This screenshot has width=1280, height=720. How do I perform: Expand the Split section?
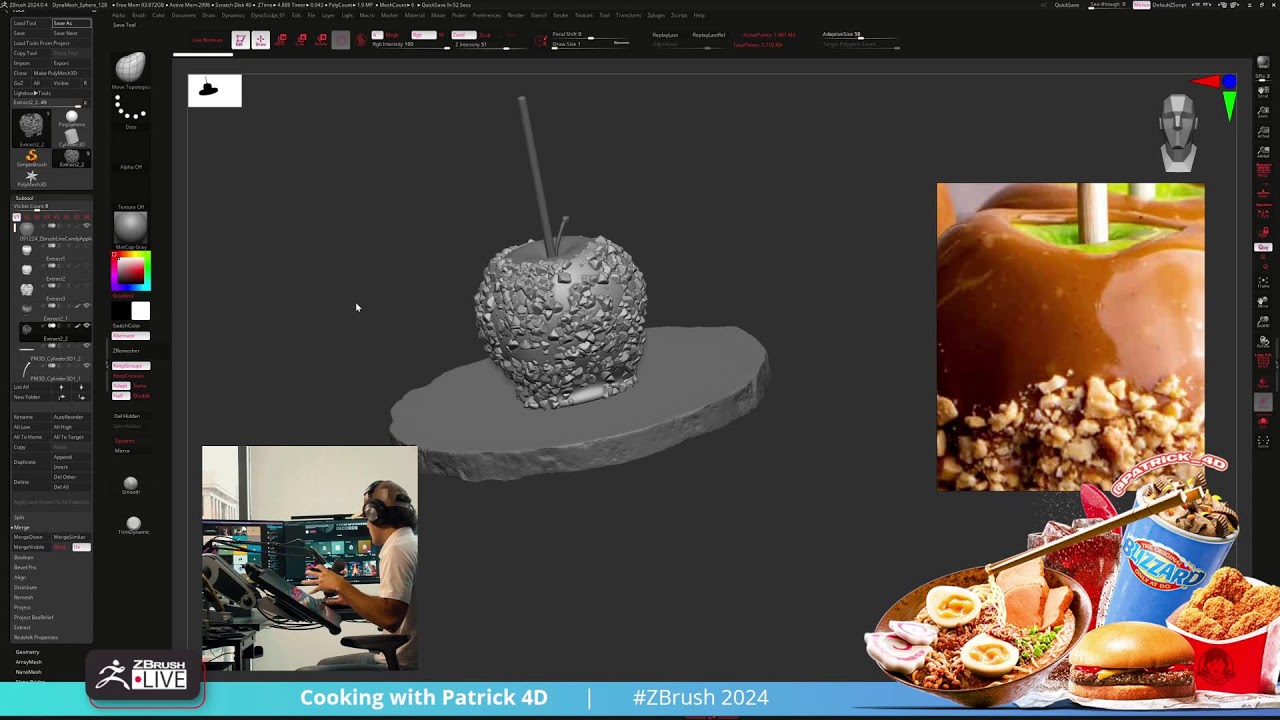[19, 517]
